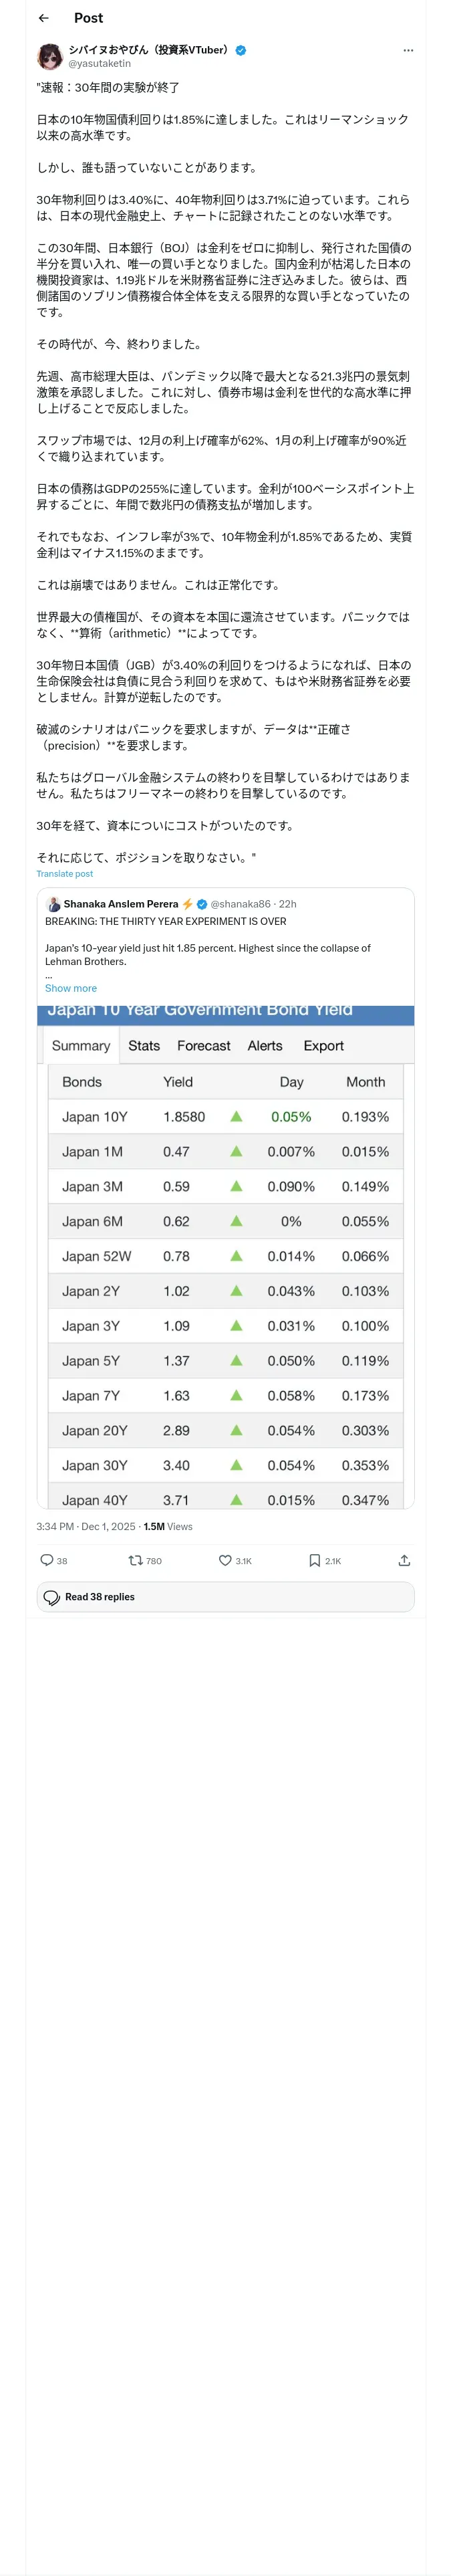Viewport: 451px width, 2576px height.
Task: Click the back arrow icon
Action: [x=43, y=18]
